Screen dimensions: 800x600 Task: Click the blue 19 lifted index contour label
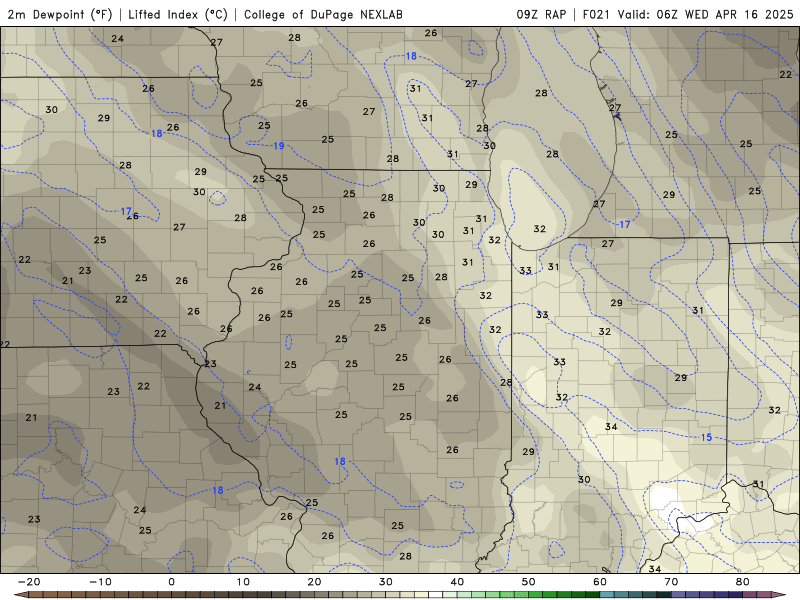click(x=279, y=146)
